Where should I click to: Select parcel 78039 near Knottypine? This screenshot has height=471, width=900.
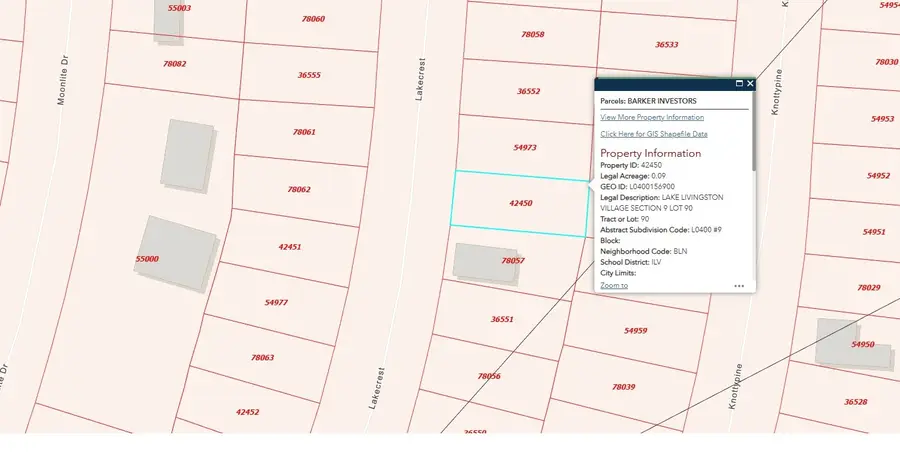[x=623, y=386]
